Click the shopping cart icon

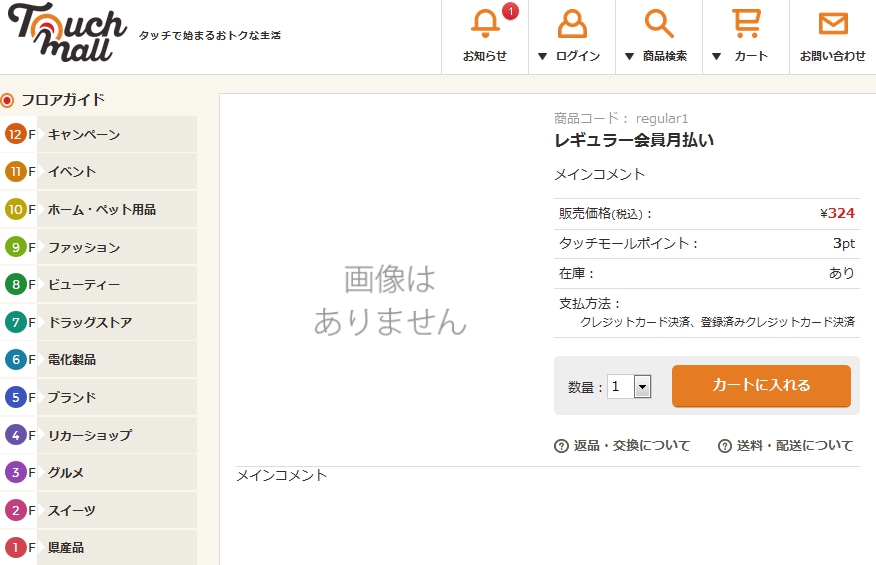point(746,24)
